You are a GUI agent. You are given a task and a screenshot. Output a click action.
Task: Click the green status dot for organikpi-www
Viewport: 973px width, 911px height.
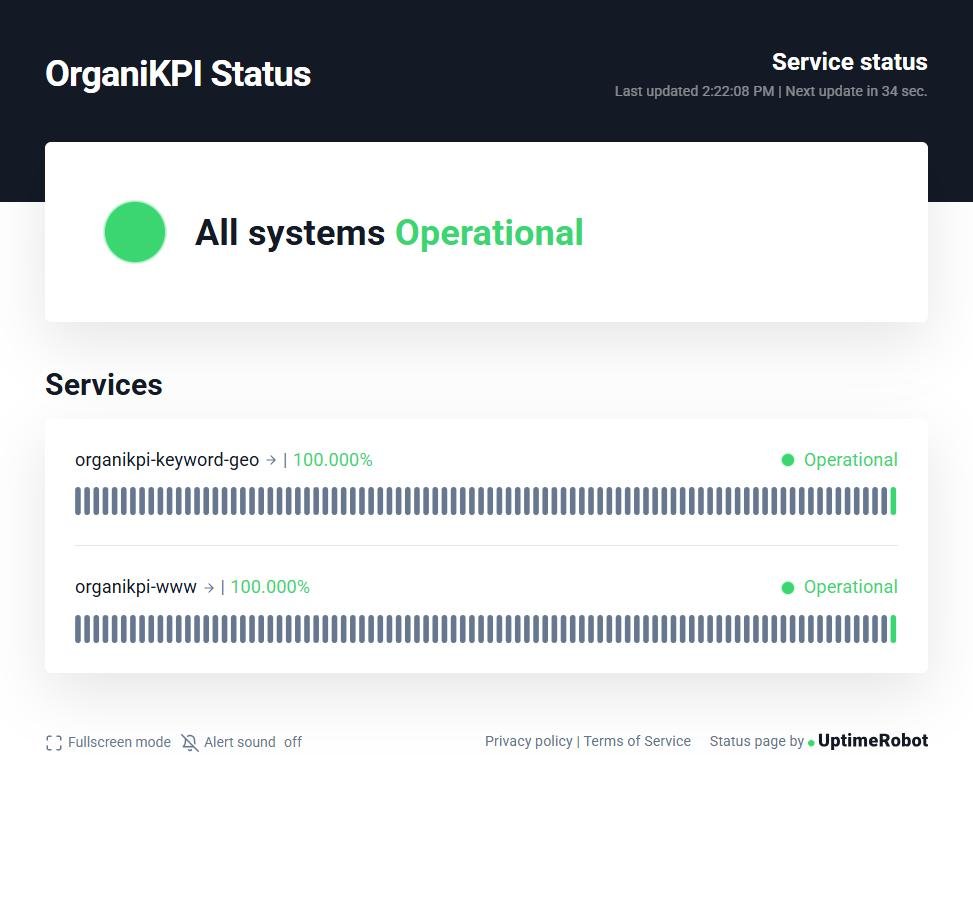[788, 588]
